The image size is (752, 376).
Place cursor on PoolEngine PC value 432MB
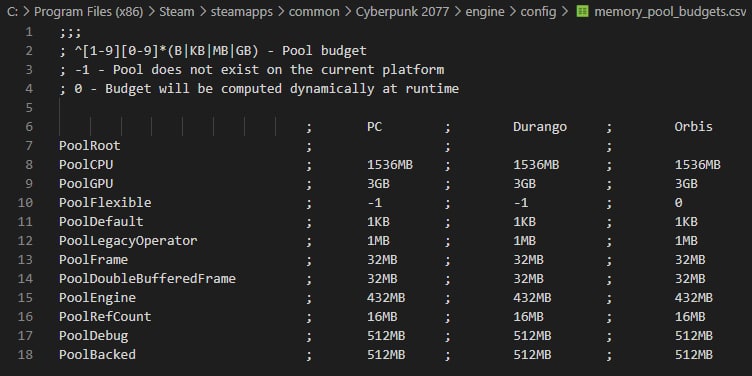tap(386, 298)
